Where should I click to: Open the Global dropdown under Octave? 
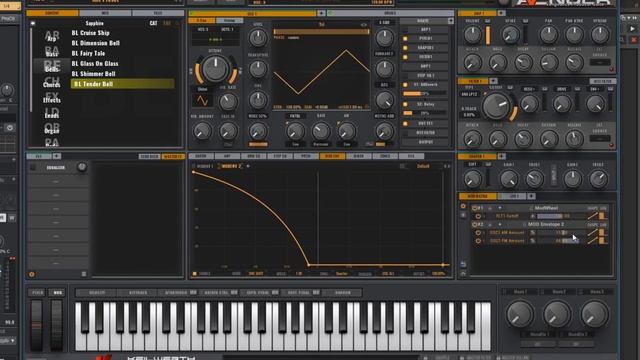coord(202,89)
